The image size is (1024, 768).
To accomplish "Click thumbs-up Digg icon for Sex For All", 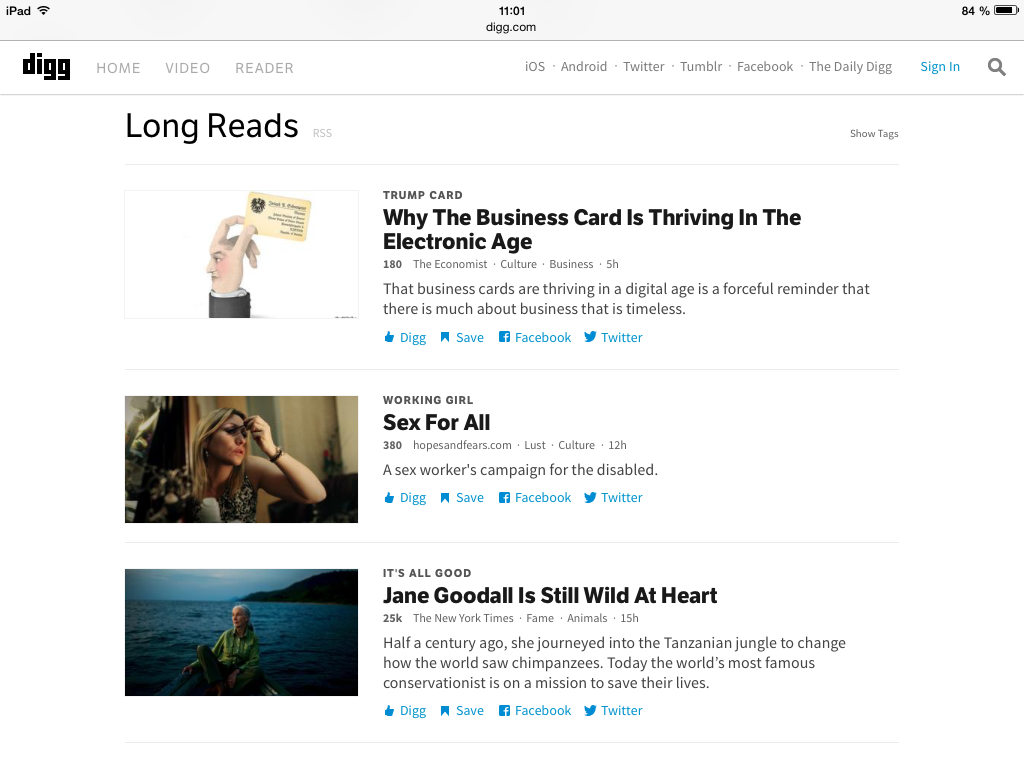I will pyautogui.click(x=389, y=498).
